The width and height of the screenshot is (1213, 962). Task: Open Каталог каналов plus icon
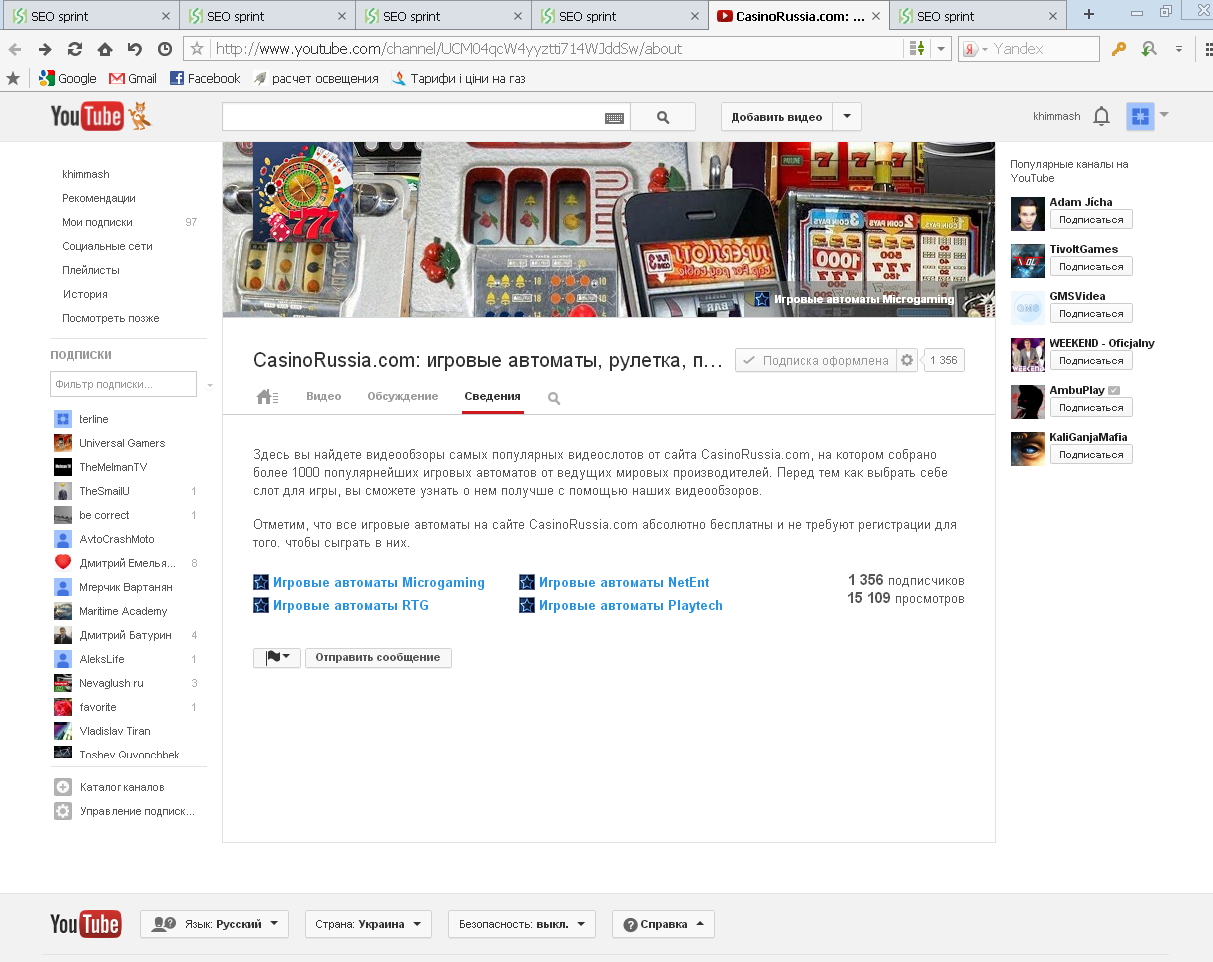(x=63, y=787)
